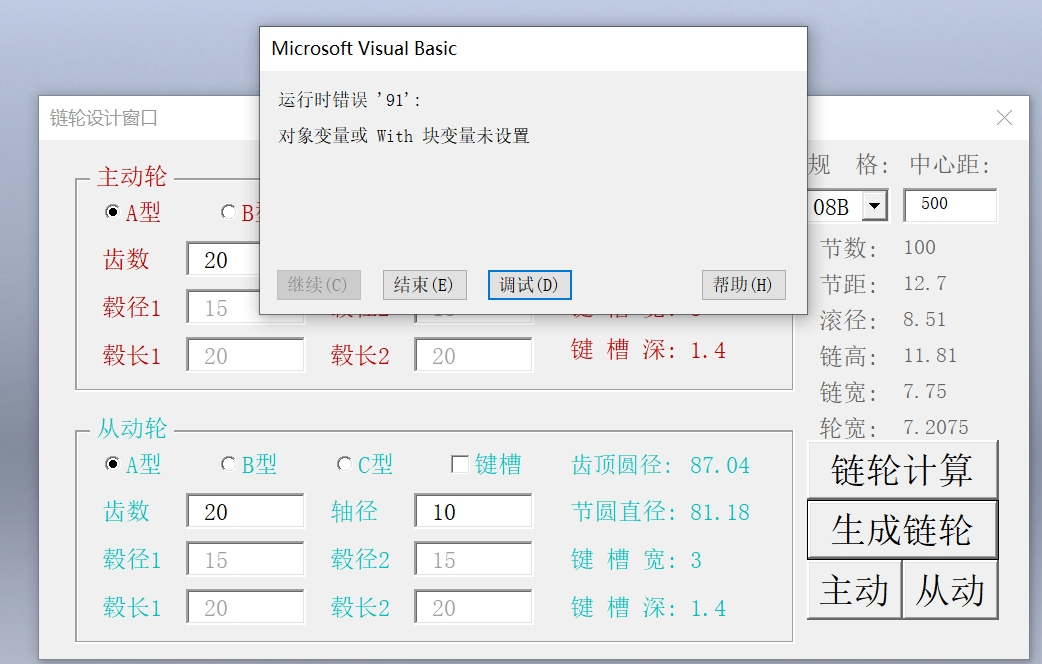
Task: Click the 节圆直径: 81.18 text in 从动轮
Action: pos(661,512)
